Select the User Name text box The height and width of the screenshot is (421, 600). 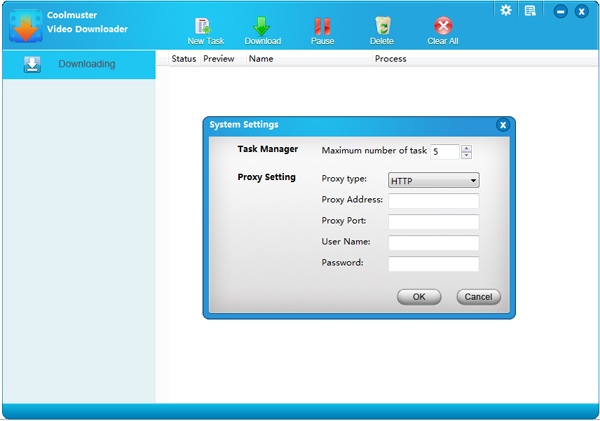point(433,243)
